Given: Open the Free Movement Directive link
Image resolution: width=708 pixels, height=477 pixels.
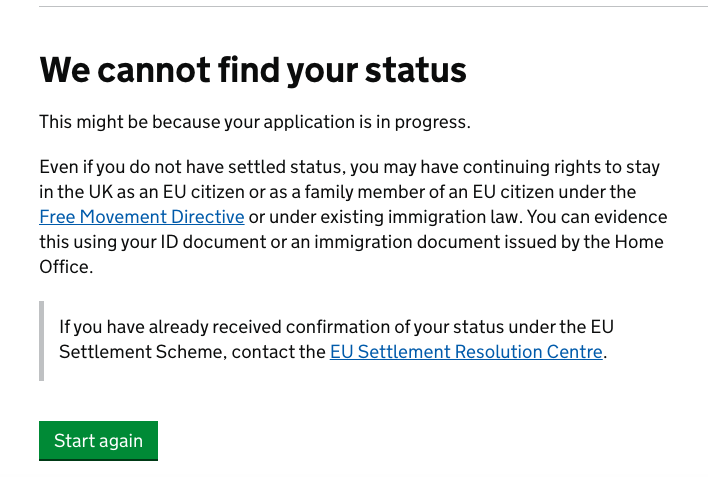Looking at the screenshot, I should [x=142, y=217].
